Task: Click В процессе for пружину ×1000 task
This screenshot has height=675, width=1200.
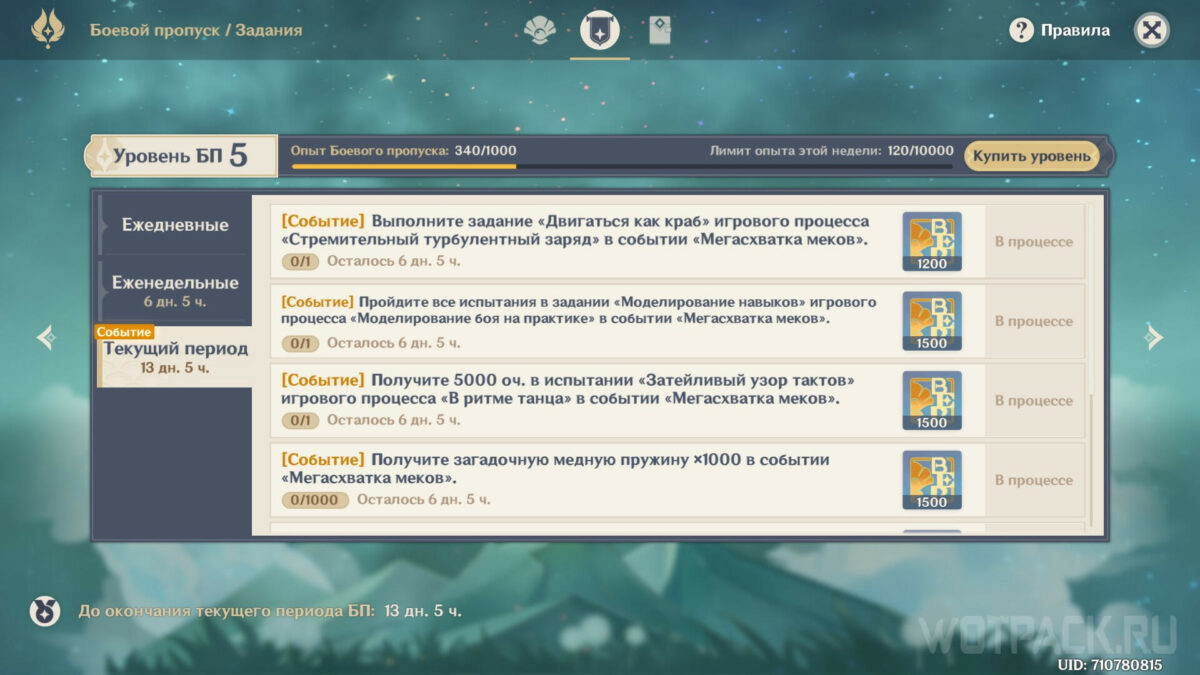Action: coord(1034,480)
